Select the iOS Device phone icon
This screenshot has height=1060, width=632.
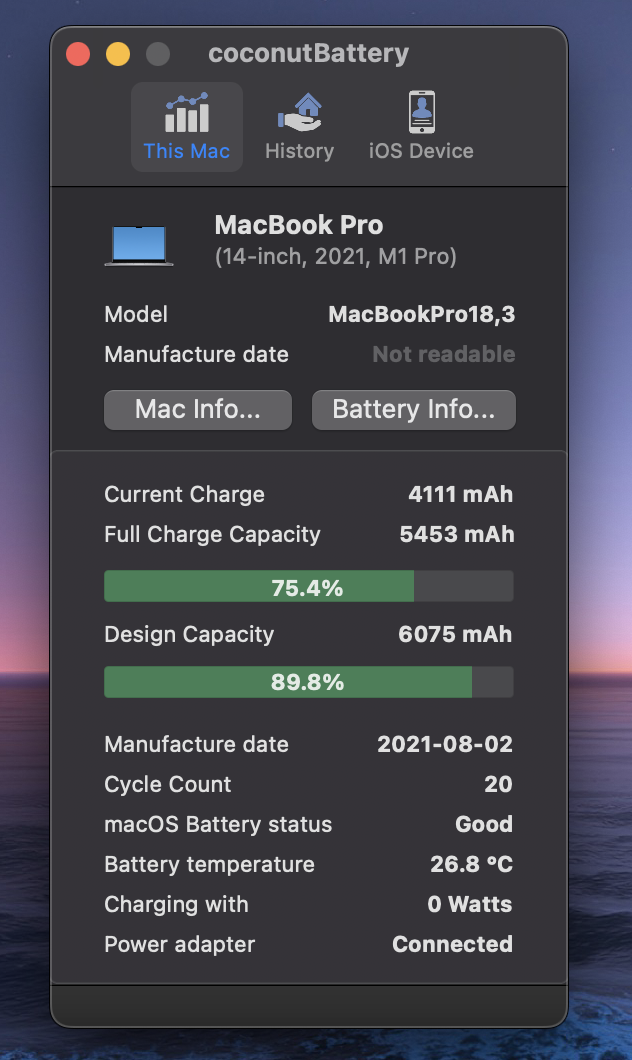(x=421, y=112)
